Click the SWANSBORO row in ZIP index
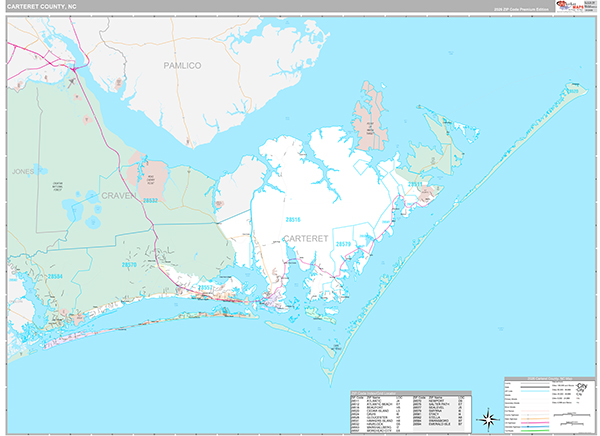Viewport: 600px width, 436px height. coord(439,421)
